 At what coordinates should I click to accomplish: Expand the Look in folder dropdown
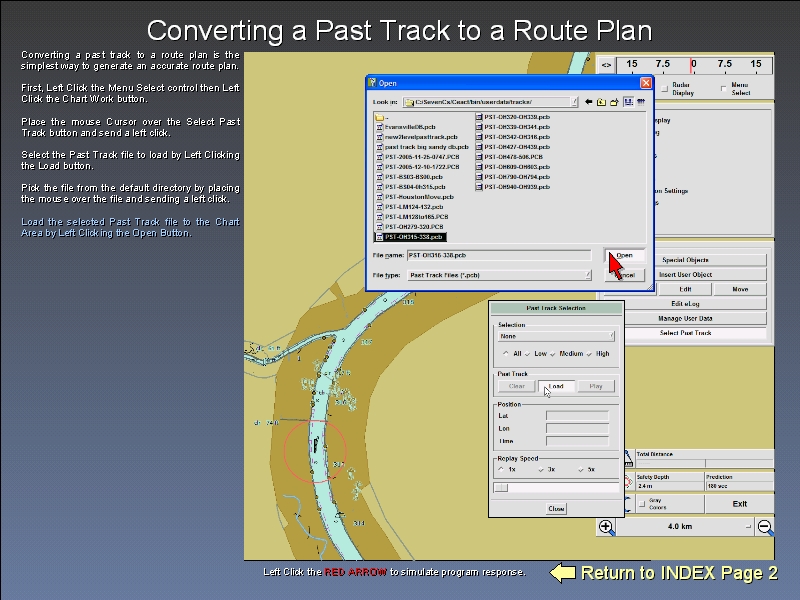pos(574,101)
